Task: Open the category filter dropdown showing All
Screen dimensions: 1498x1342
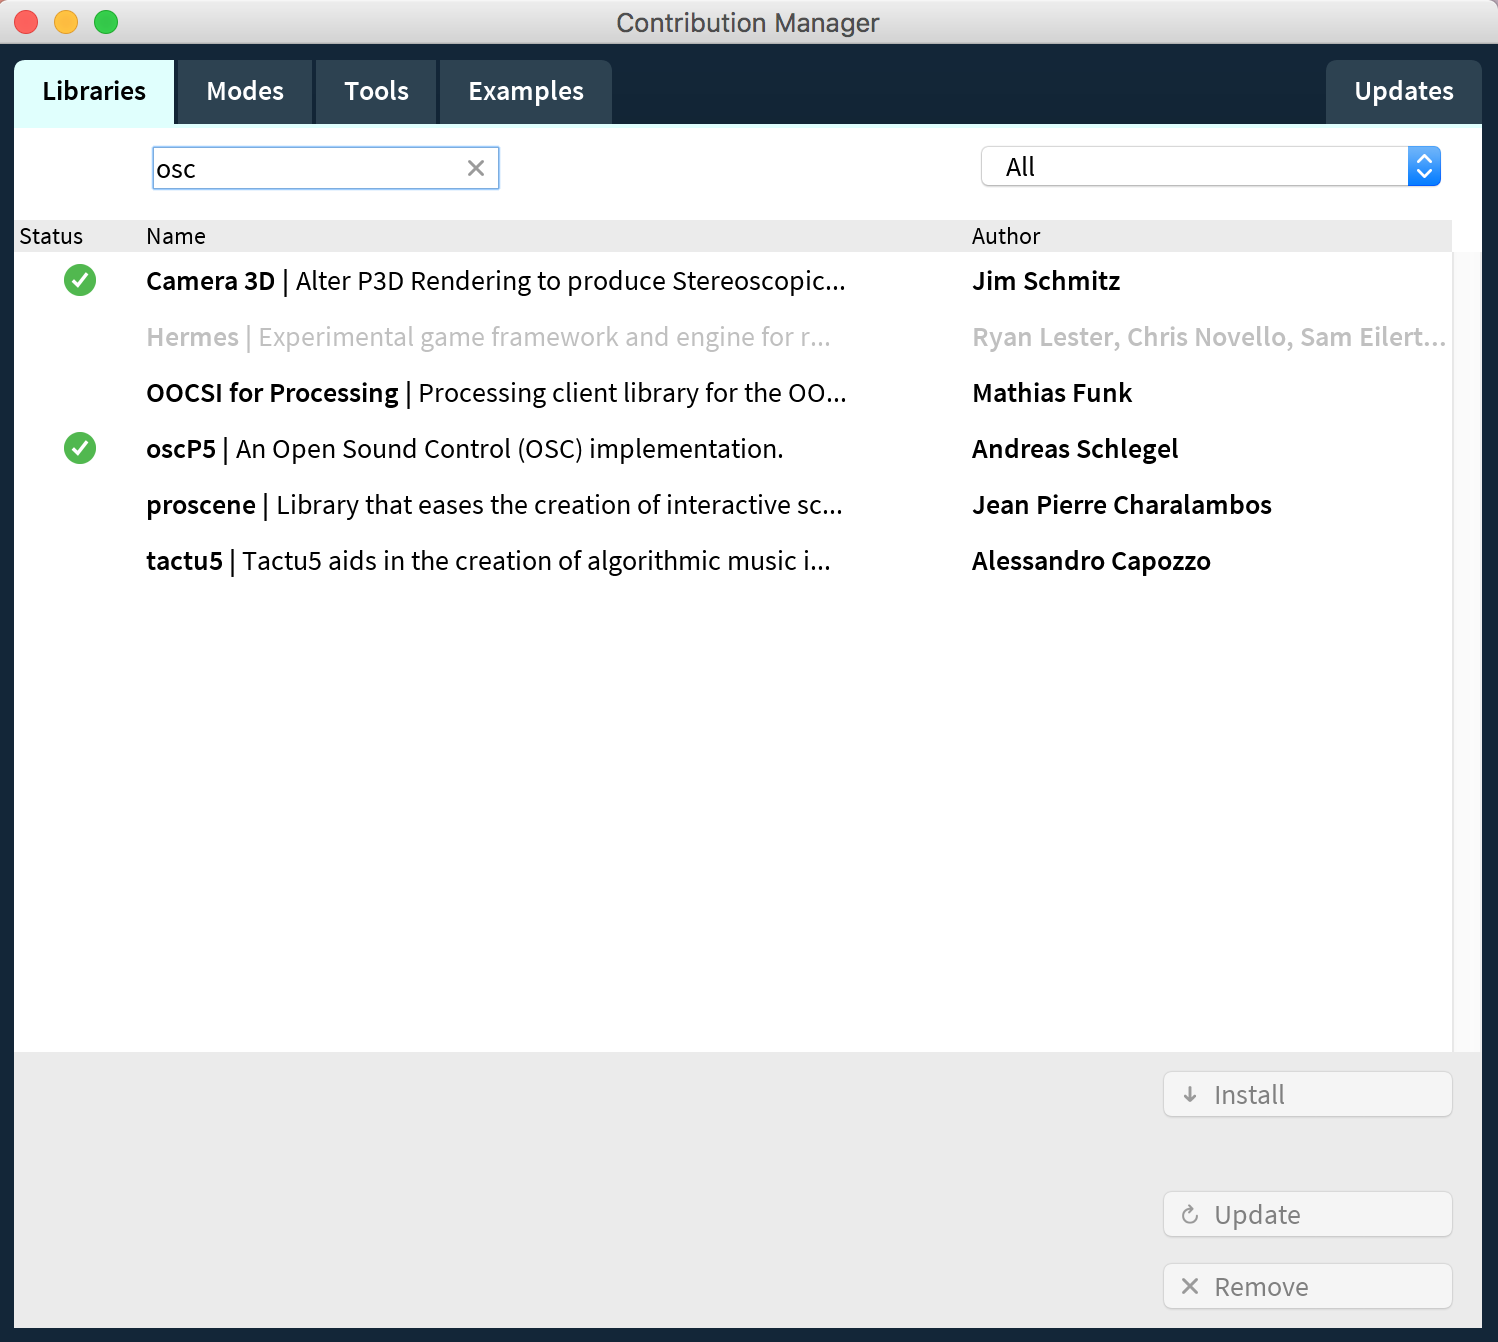Action: [1195, 167]
